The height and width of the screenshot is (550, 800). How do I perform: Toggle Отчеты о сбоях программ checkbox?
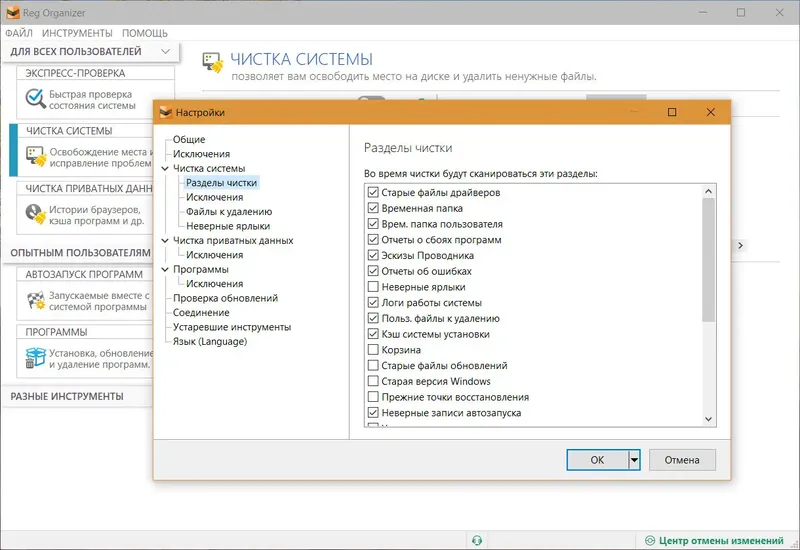(373, 240)
